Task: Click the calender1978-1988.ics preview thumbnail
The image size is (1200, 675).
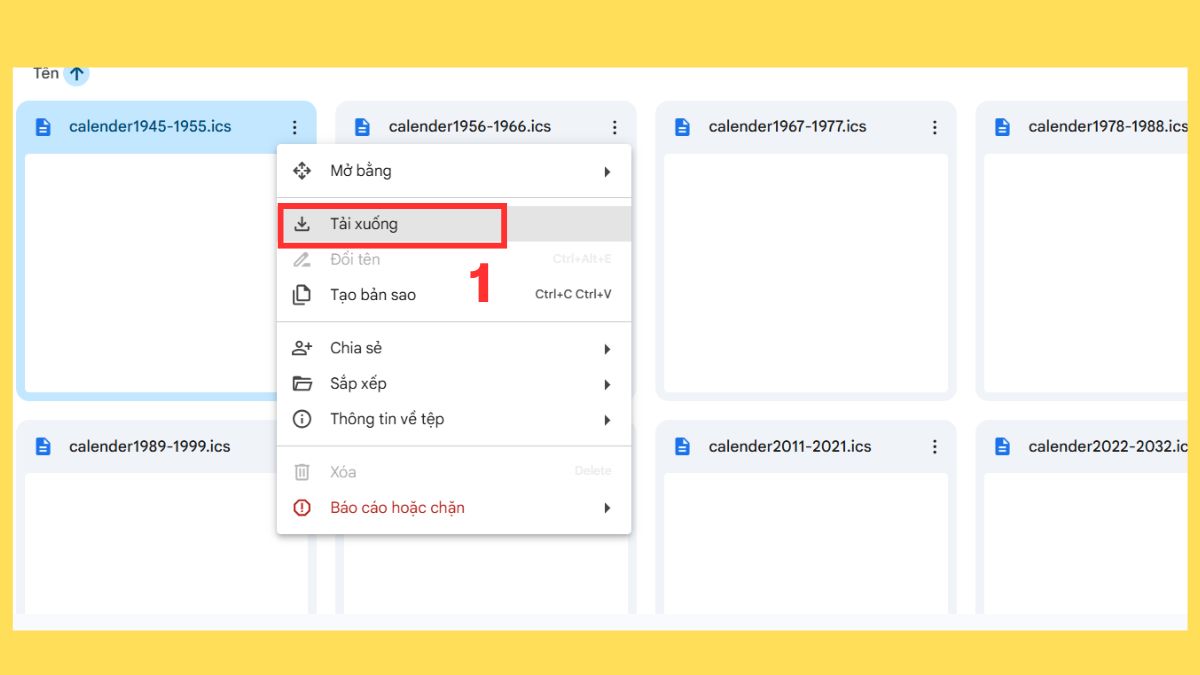Action: 1086,273
